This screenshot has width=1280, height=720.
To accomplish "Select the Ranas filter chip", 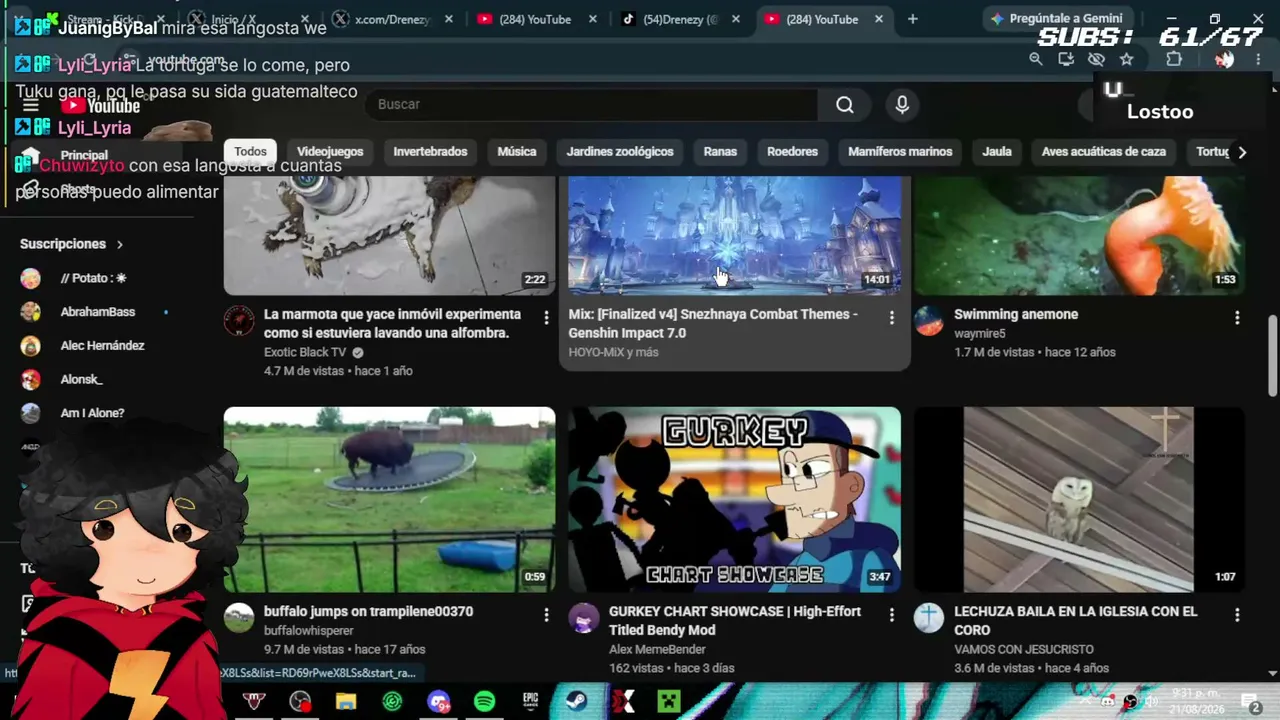I will (x=720, y=152).
